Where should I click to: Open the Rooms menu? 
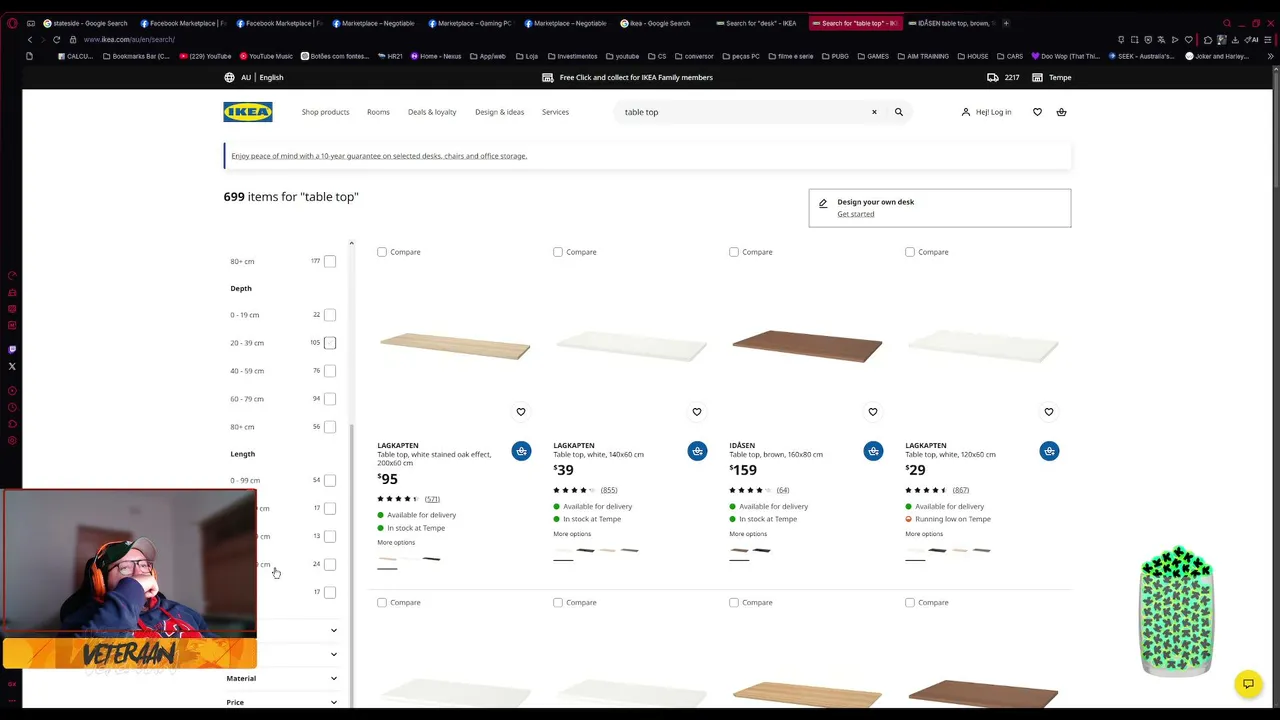tap(378, 112)
